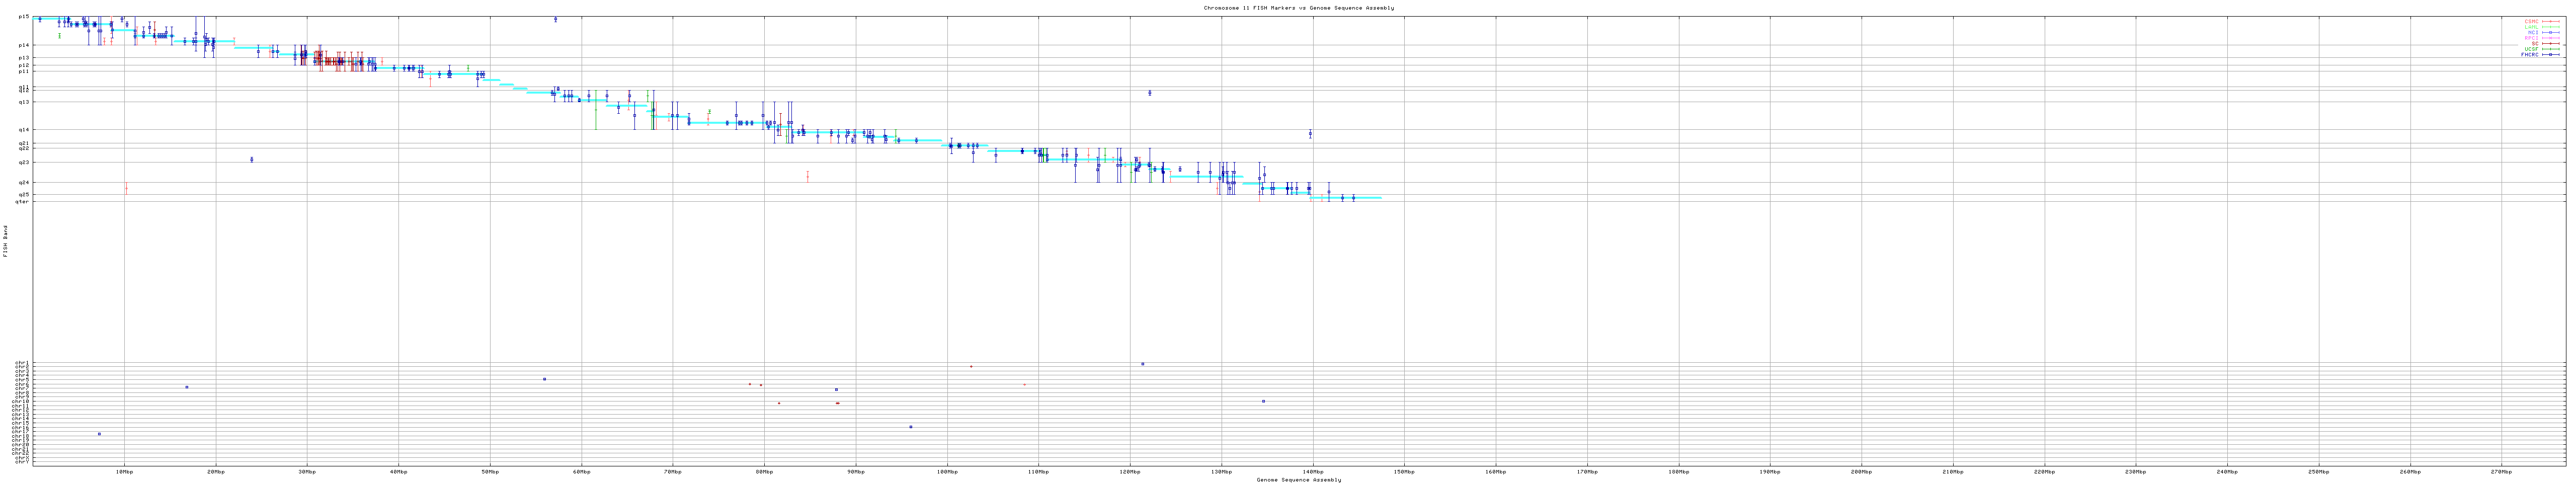
Task: Click the chart title text
Action: pyautogui.click(x=1298, y=8)
